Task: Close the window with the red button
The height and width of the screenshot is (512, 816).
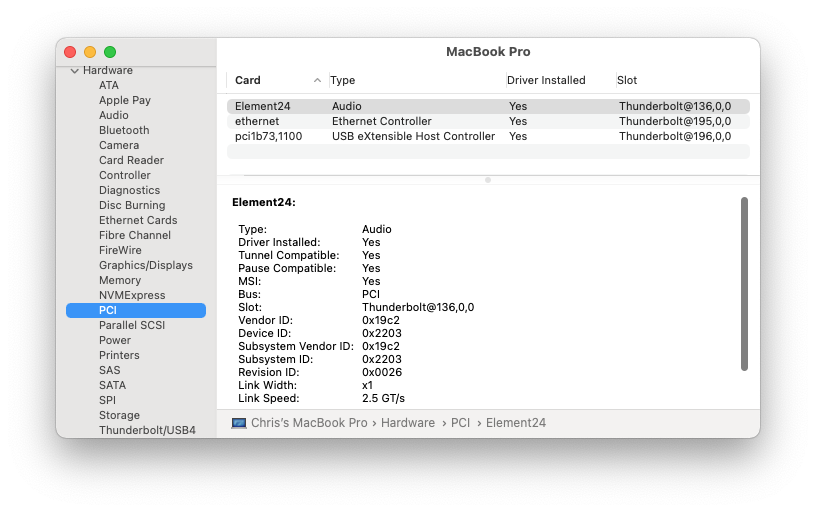Action: pos(70,52)
